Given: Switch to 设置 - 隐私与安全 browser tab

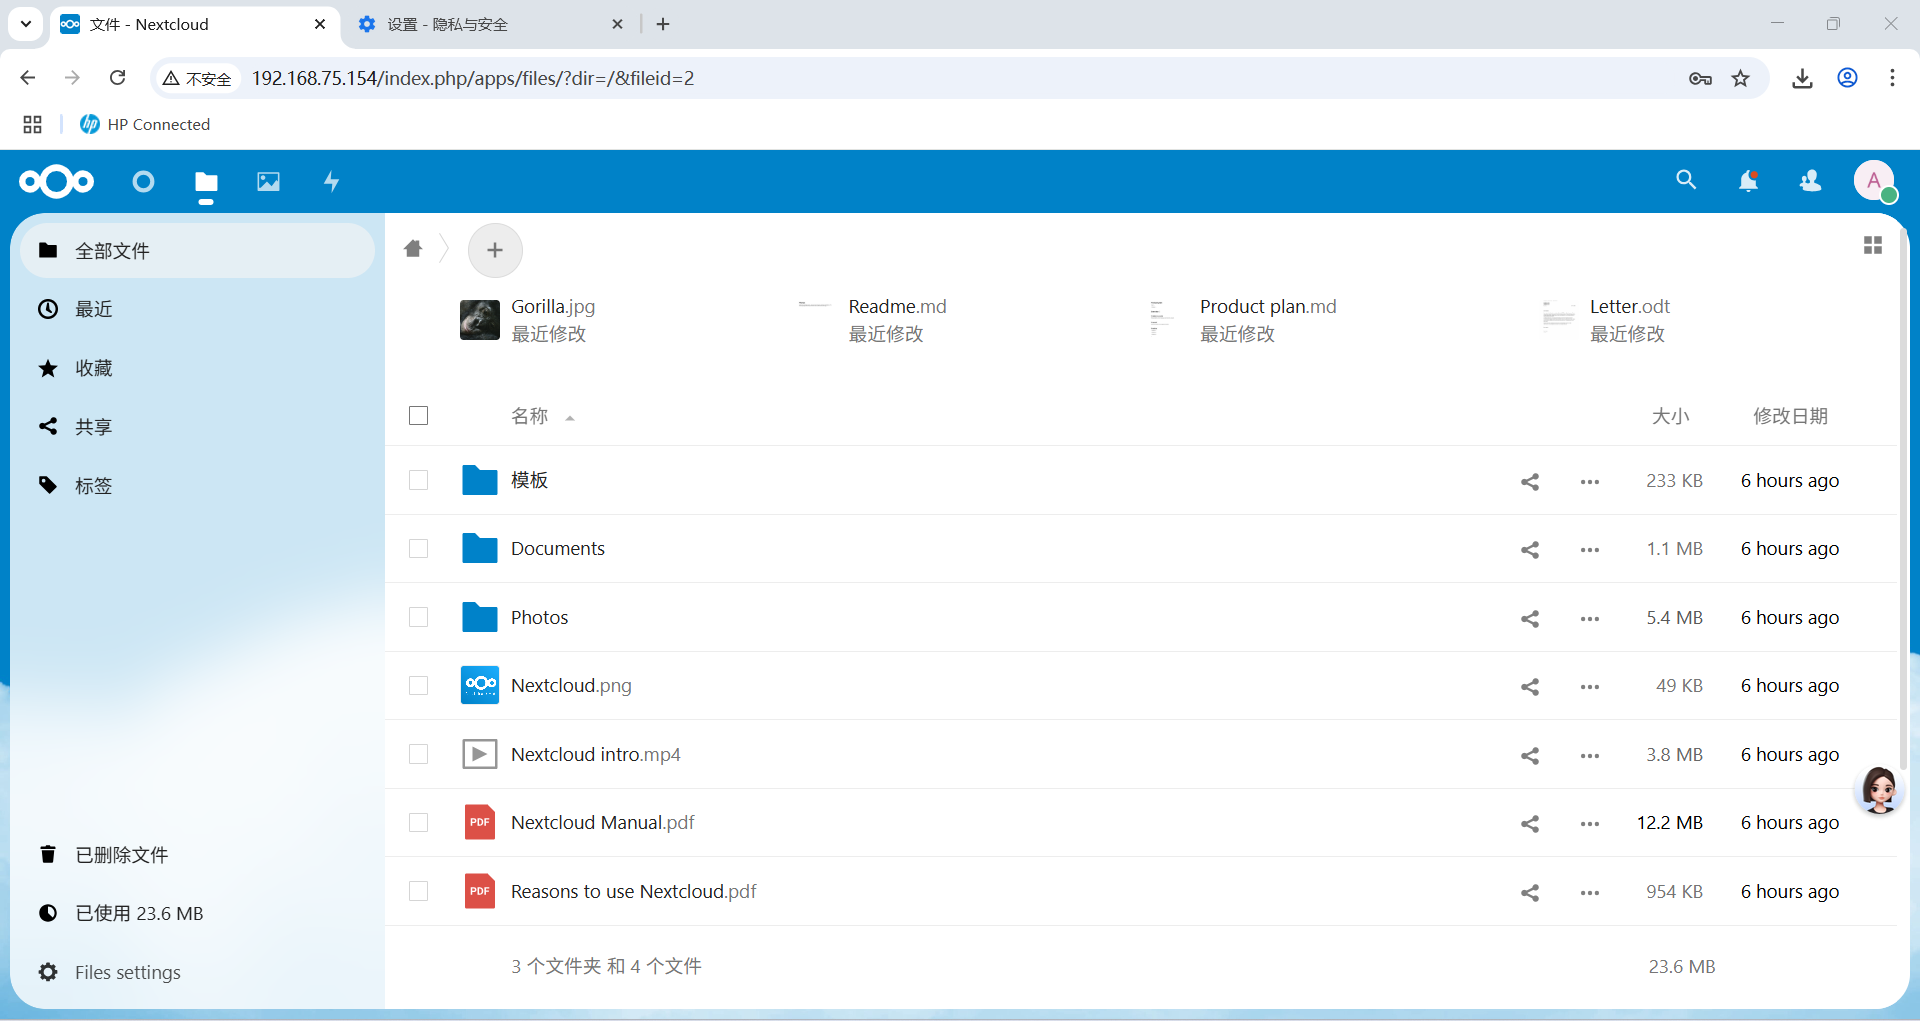Looking at the screenshot, I should pyautogui.click(x=490, y=24).
